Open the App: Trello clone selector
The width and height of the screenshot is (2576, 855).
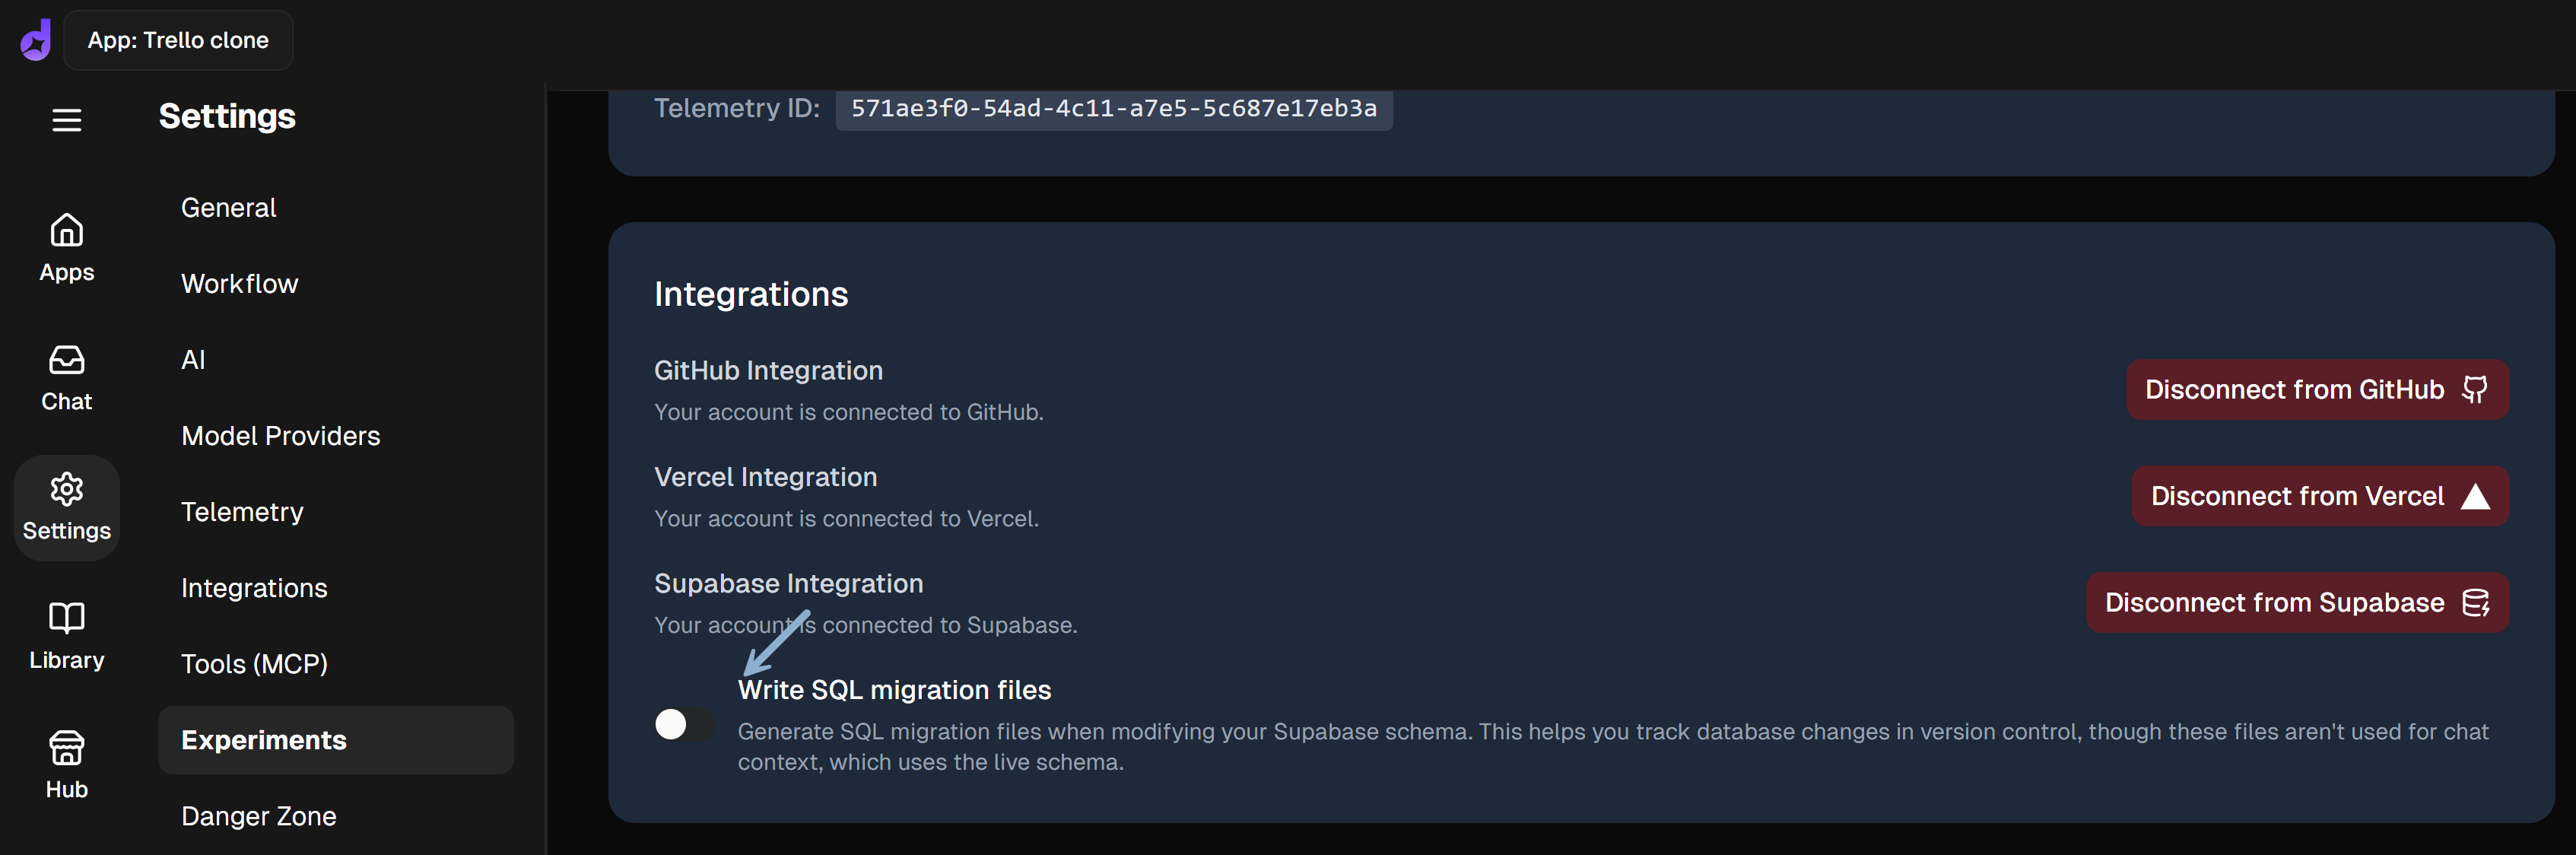pyautogui.click(x=178, y=40)
